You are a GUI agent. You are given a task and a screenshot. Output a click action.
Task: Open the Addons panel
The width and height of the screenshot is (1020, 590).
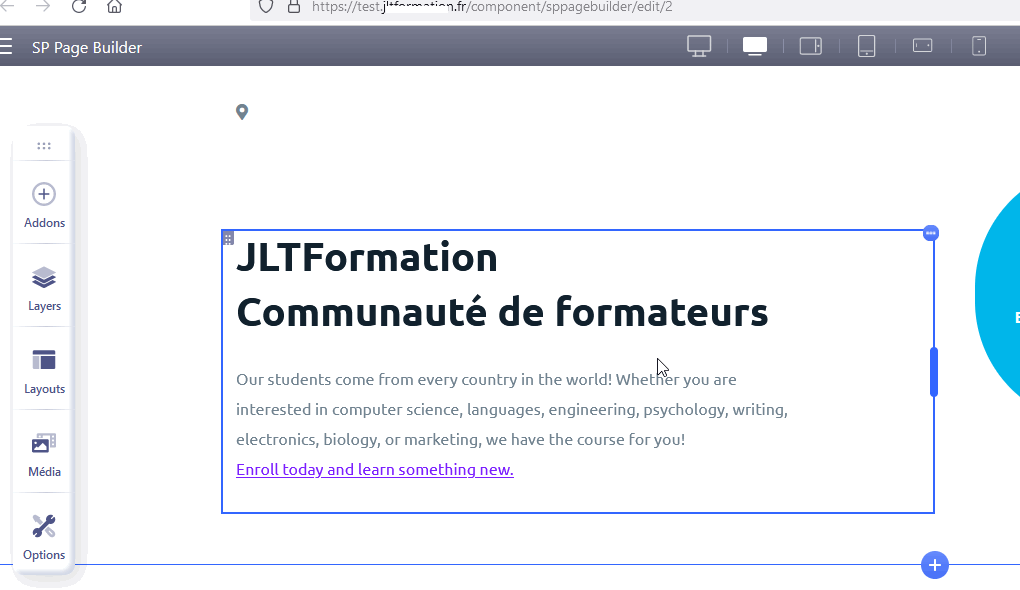(x=44, y=206)
